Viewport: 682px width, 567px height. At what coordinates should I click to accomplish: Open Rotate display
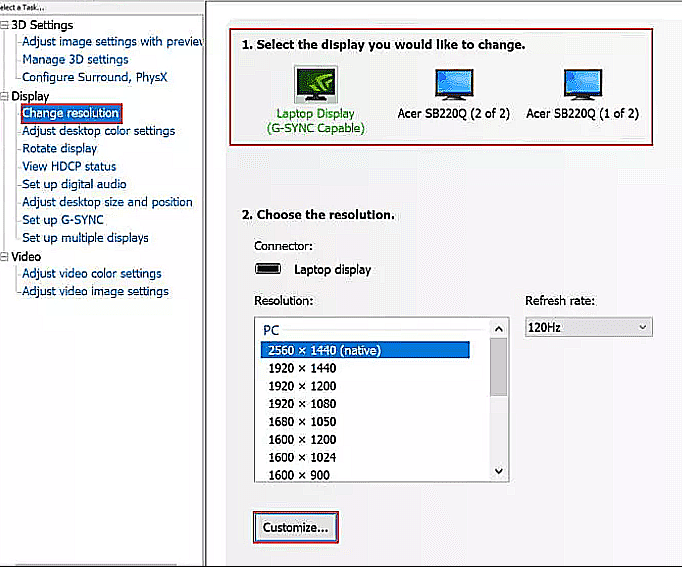pos(60,149)
